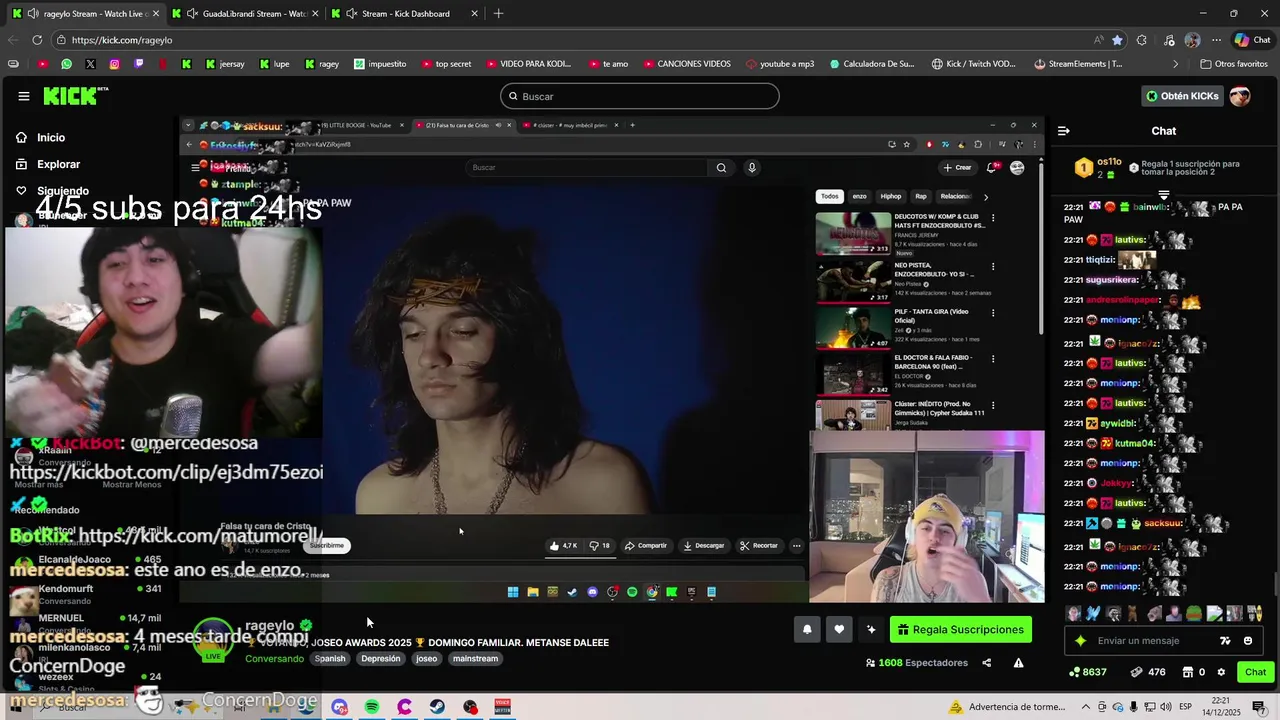
Task: Open Twitch bookmark icon
Action: point(139,64)
